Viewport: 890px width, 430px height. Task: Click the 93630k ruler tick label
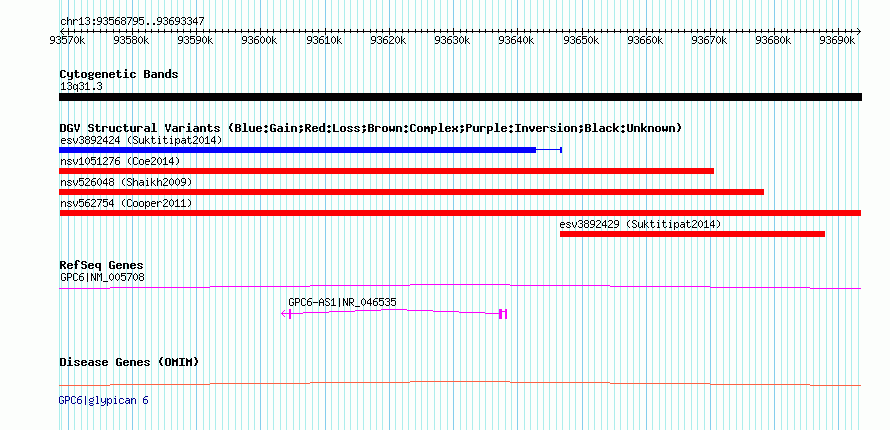(x=452, y=40)
